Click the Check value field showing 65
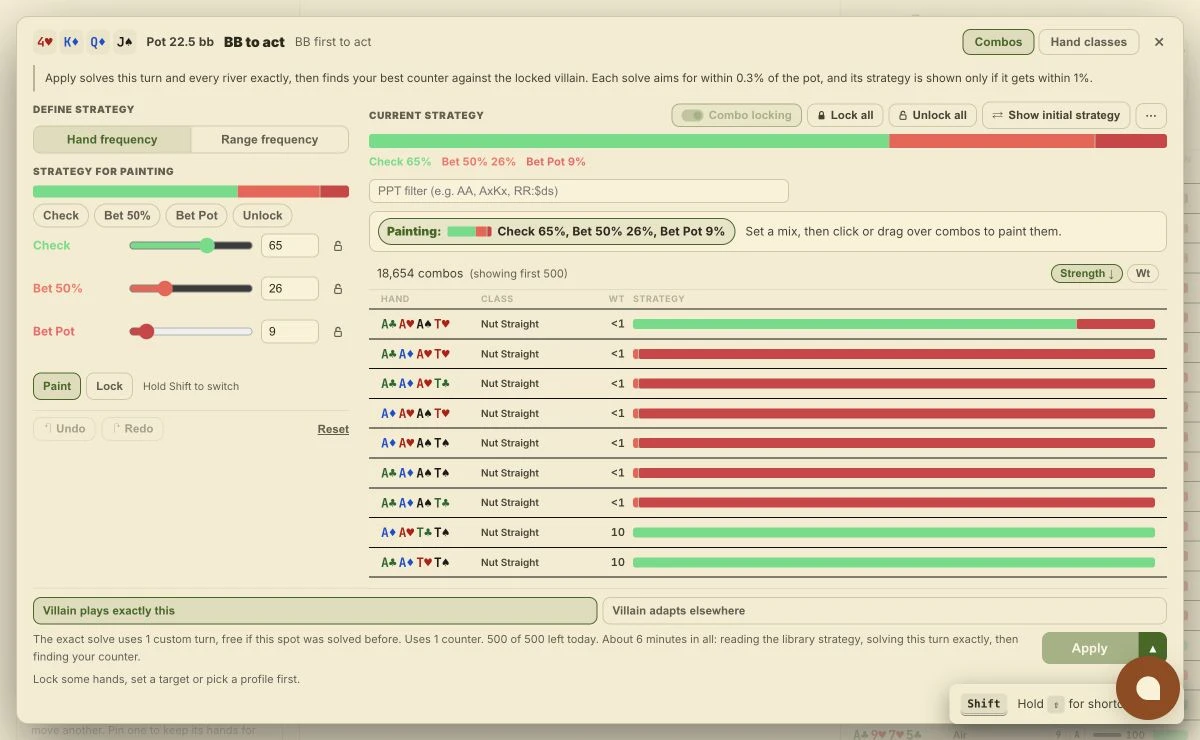Viewport: 1200px width, 740px height. (290, 246)
